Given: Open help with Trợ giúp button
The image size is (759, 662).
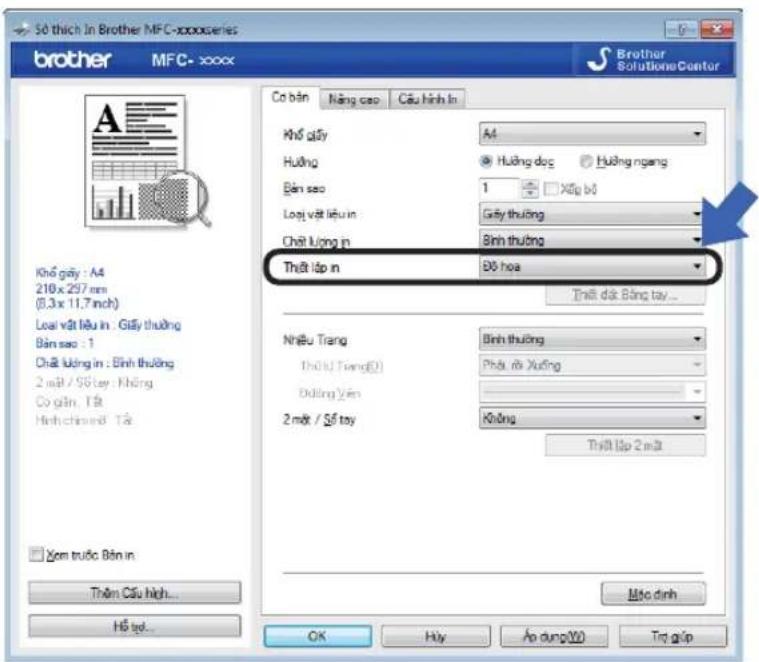Looking at the screenshot, I should (x=673, y=636).
